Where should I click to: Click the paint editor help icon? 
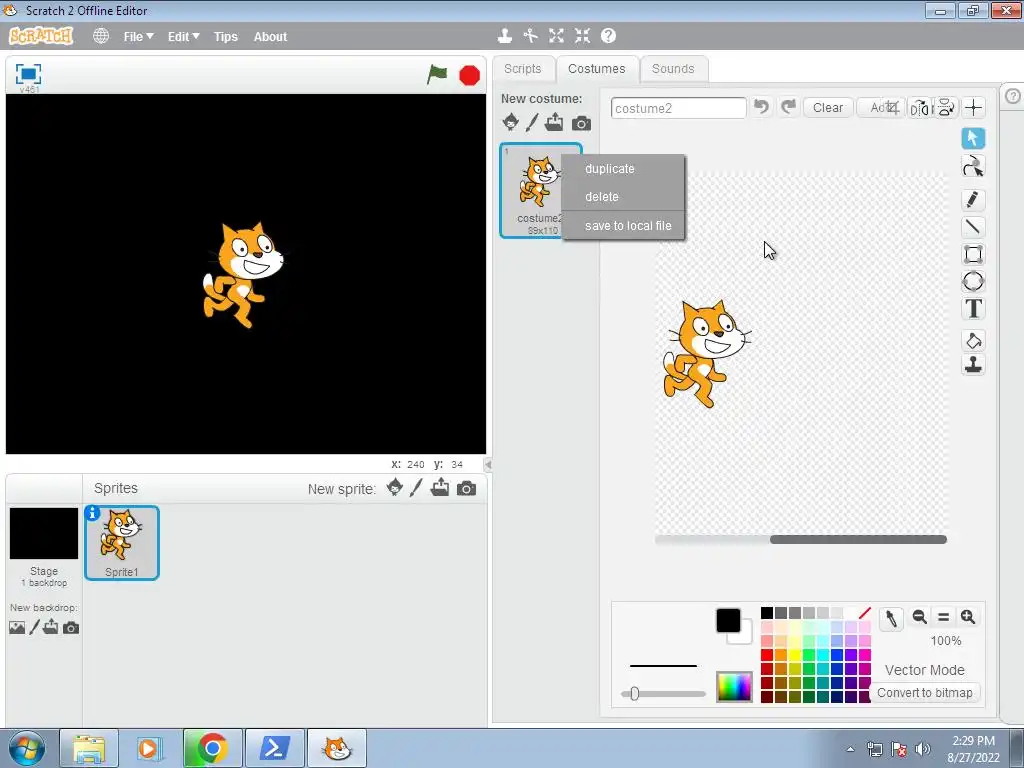pos(1013,96)
